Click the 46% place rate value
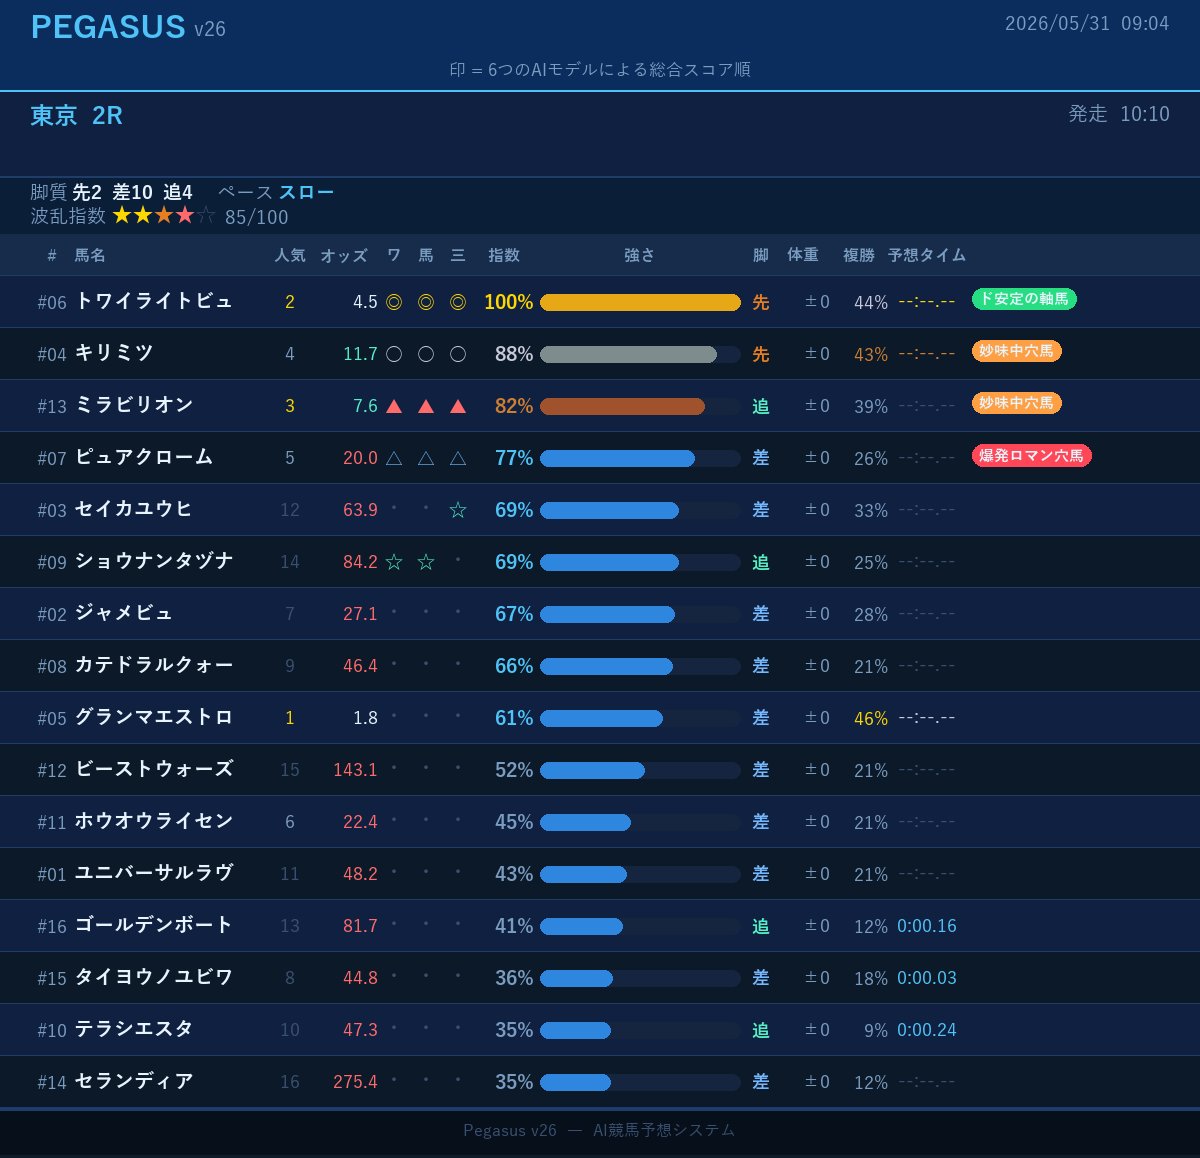This screenshot has height=1158, width=1200. coord(871,718)
